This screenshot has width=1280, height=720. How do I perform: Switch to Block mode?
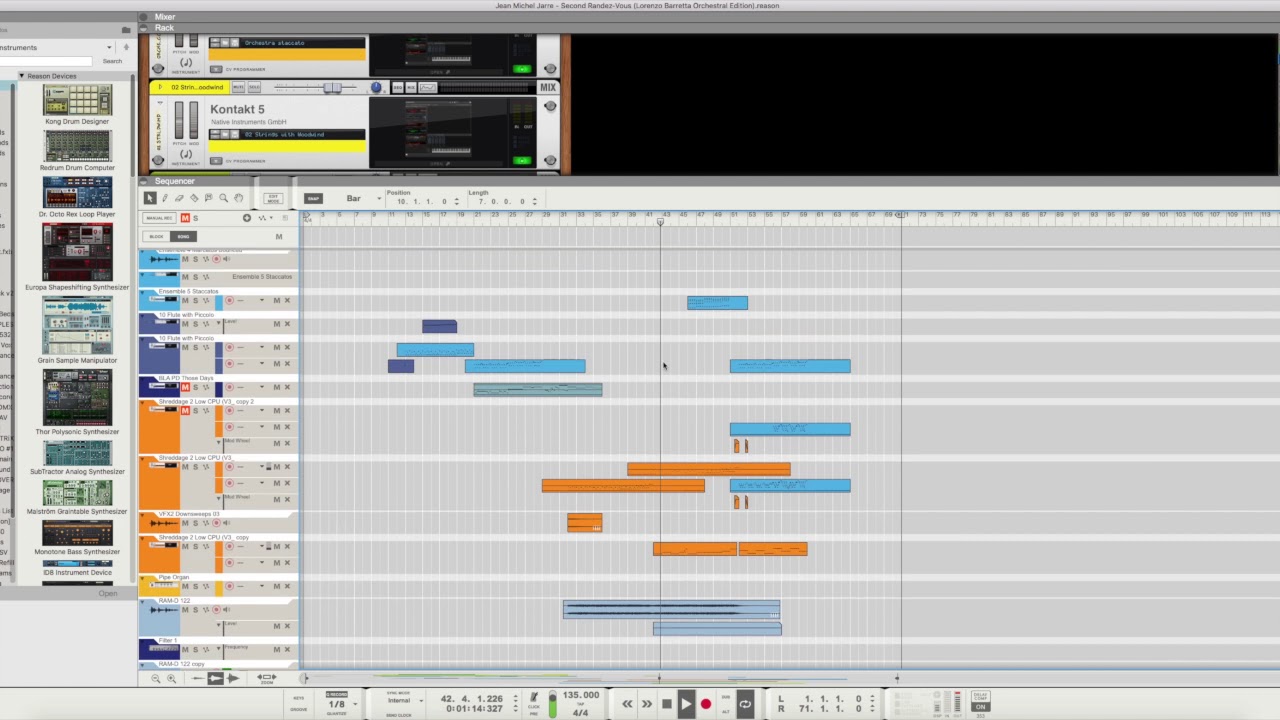pos(156,237)
